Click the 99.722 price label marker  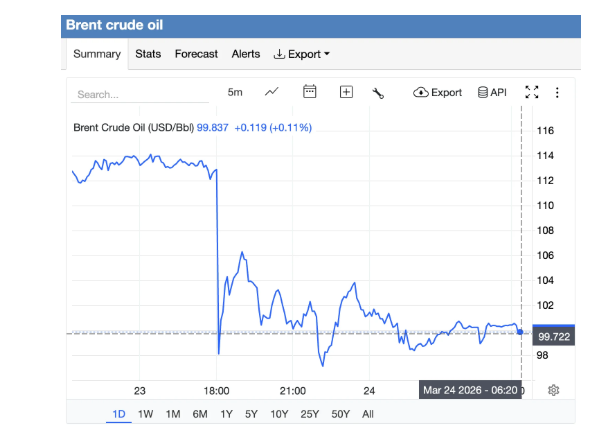point(554,336)
